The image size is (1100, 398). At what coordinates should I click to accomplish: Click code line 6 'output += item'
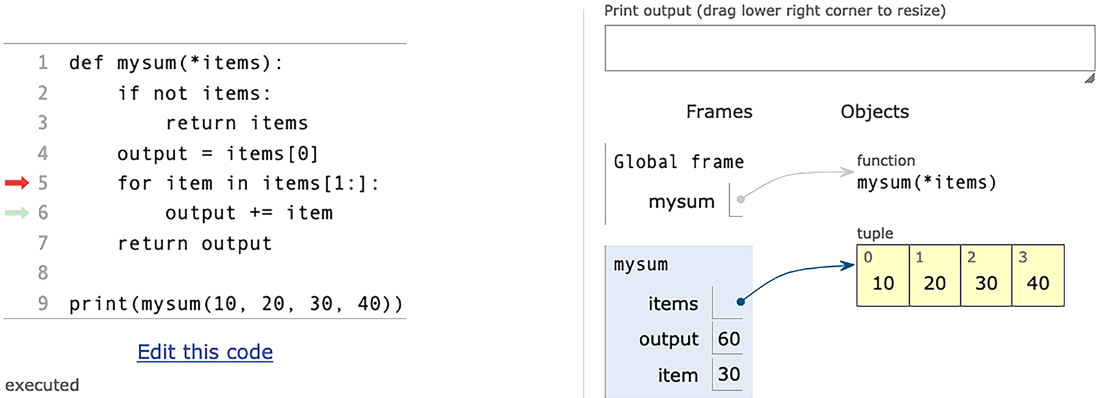[x=249, y=213]
